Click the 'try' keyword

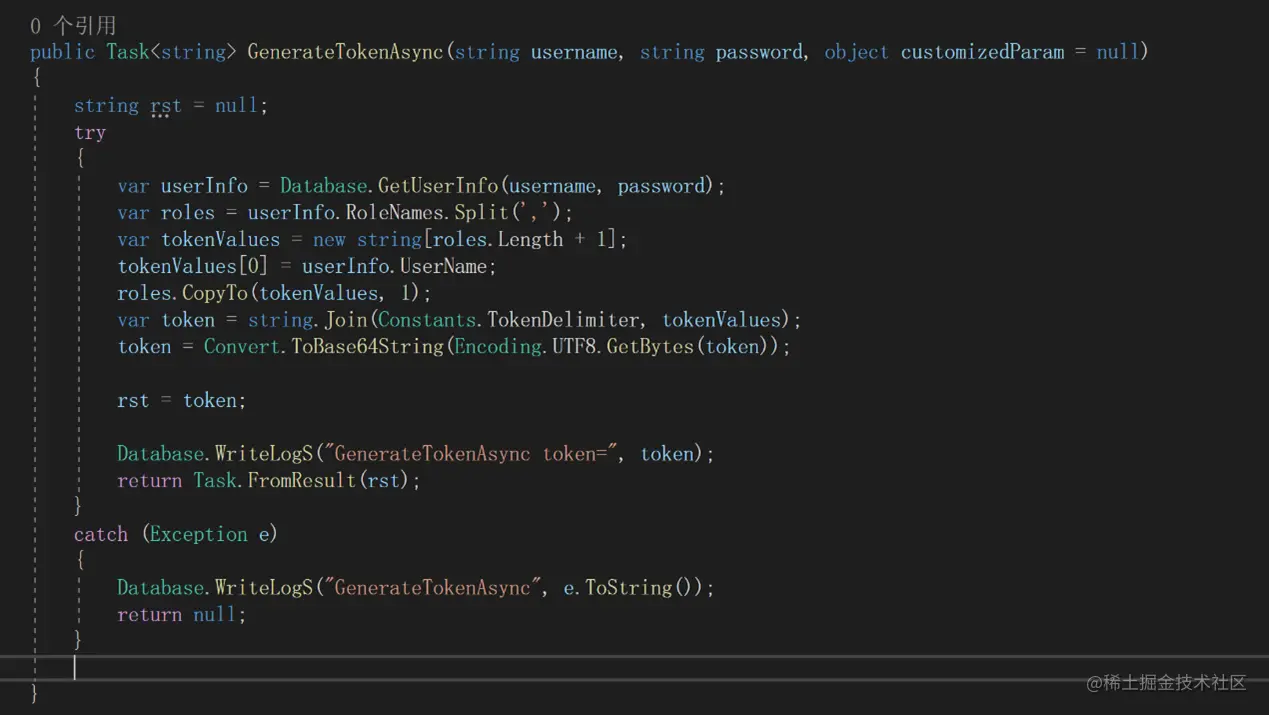[x=90, y=133]
